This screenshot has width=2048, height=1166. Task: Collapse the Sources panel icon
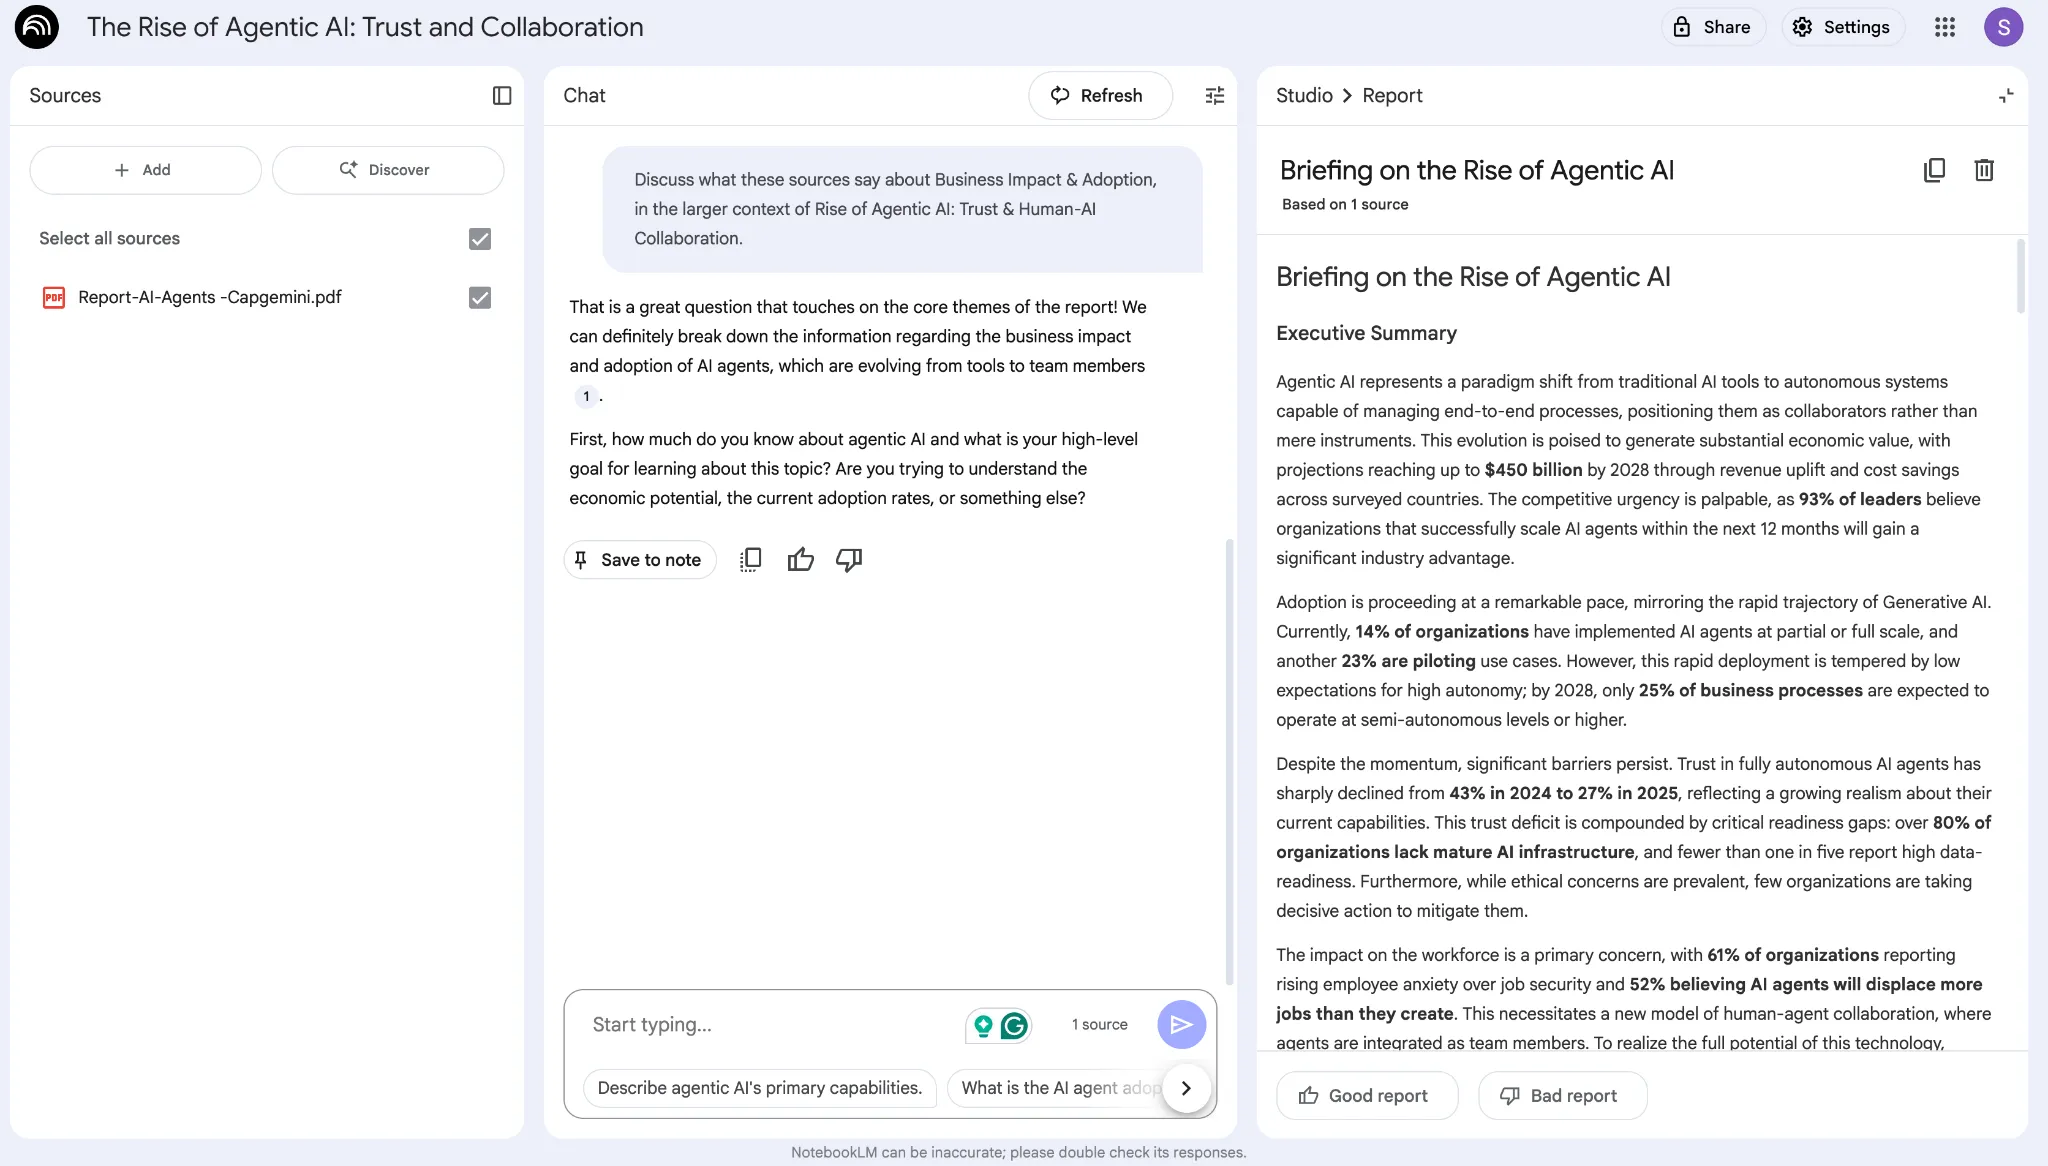point(502,95)
